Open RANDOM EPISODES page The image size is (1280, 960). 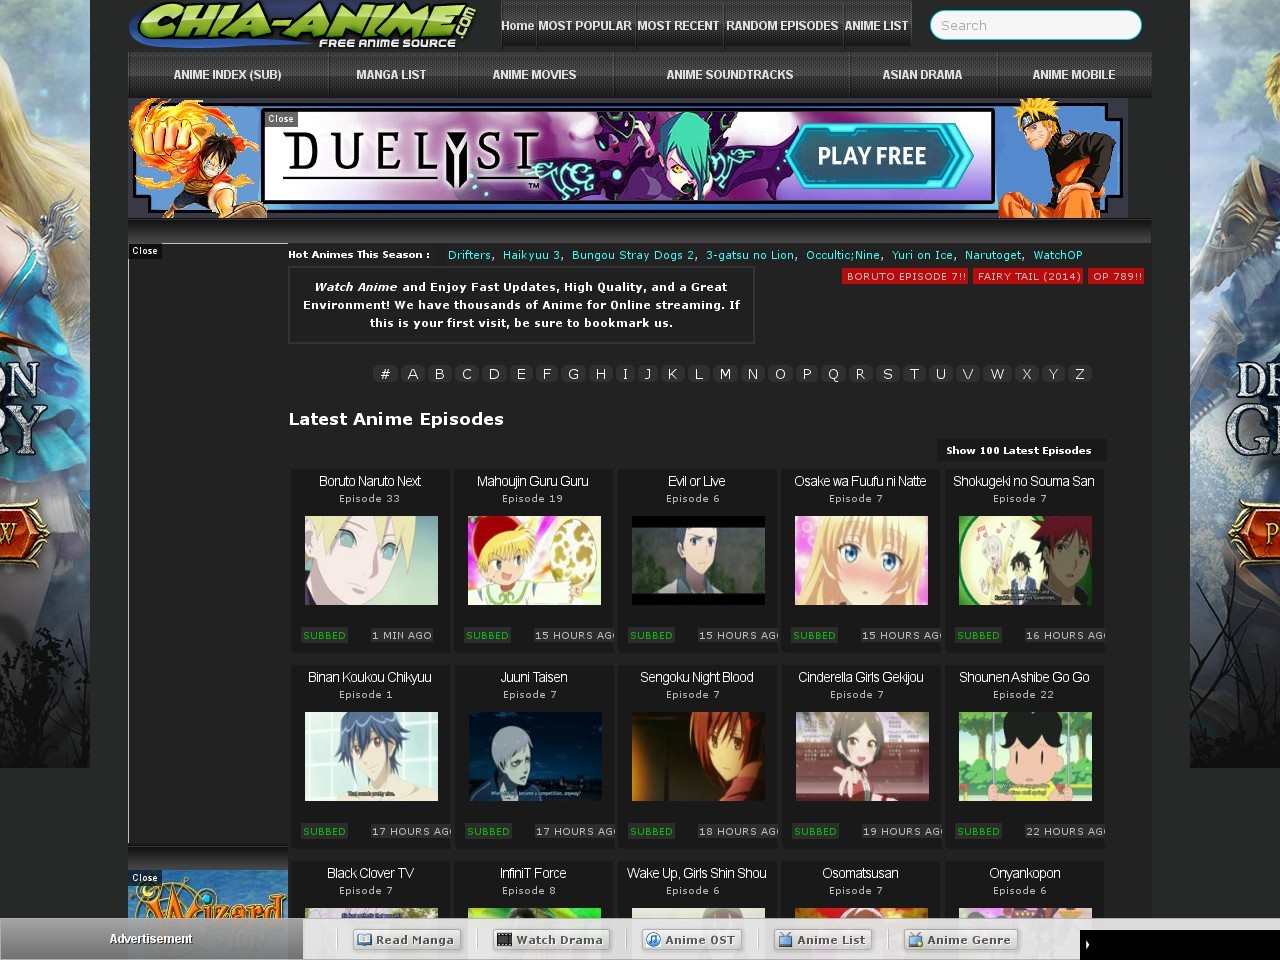point(782,26)
